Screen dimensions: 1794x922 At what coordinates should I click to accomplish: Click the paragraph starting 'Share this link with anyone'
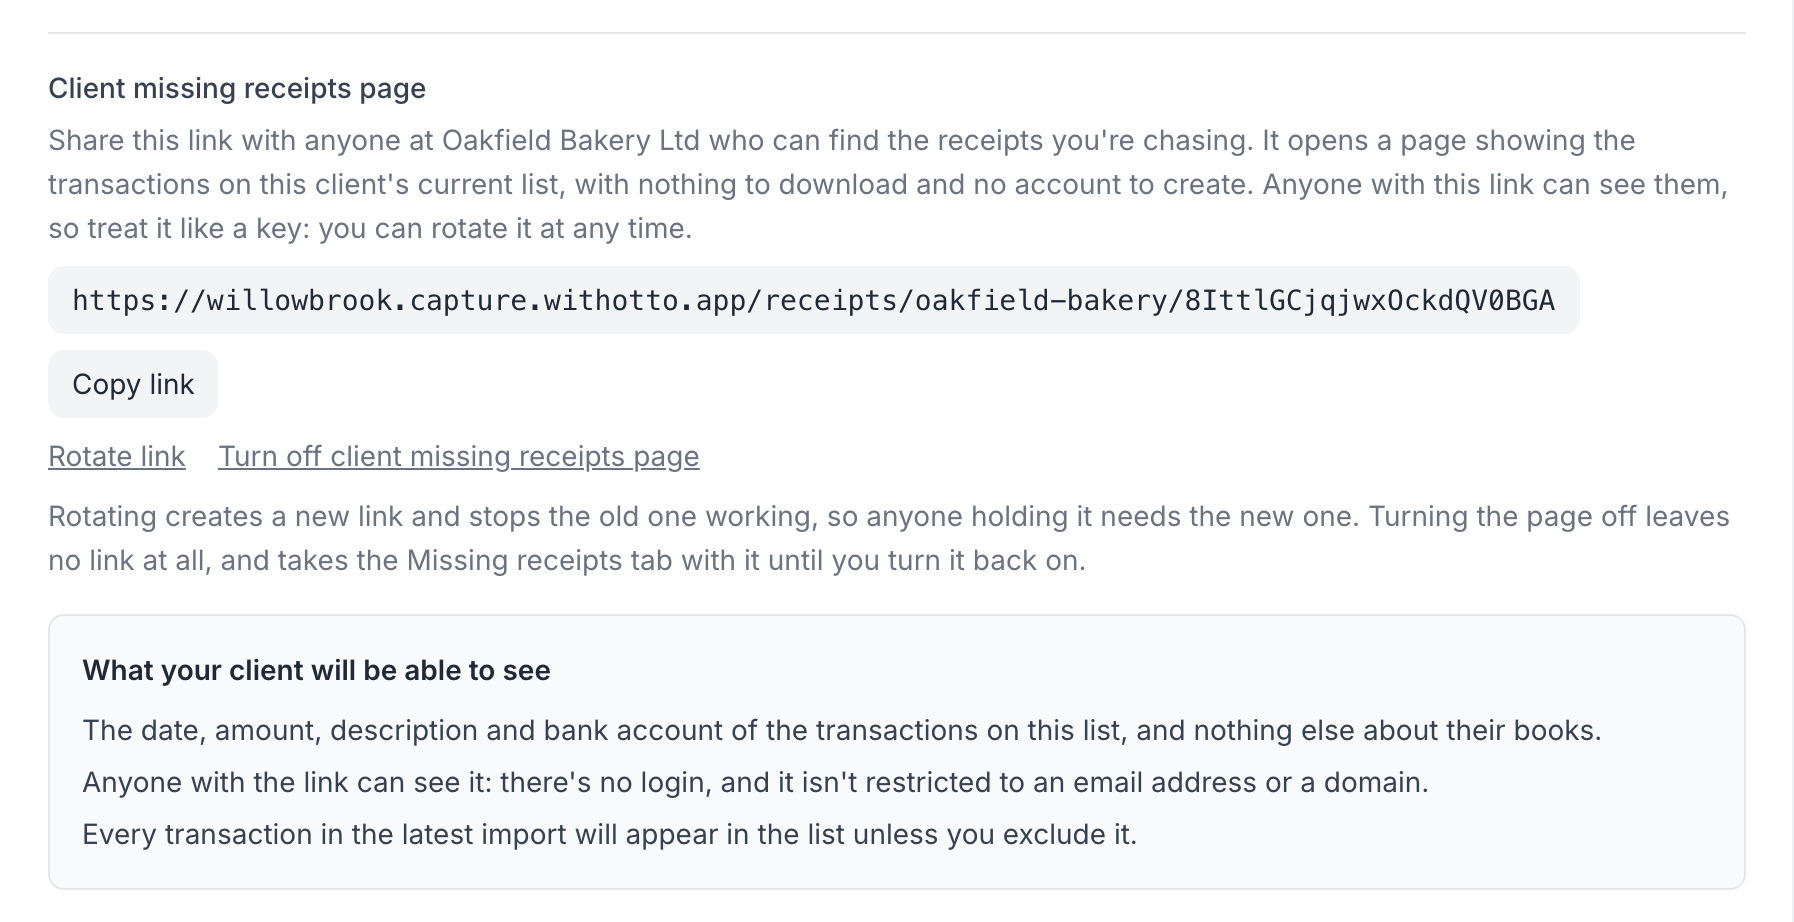pyautogui.click(x=889, y=184)
